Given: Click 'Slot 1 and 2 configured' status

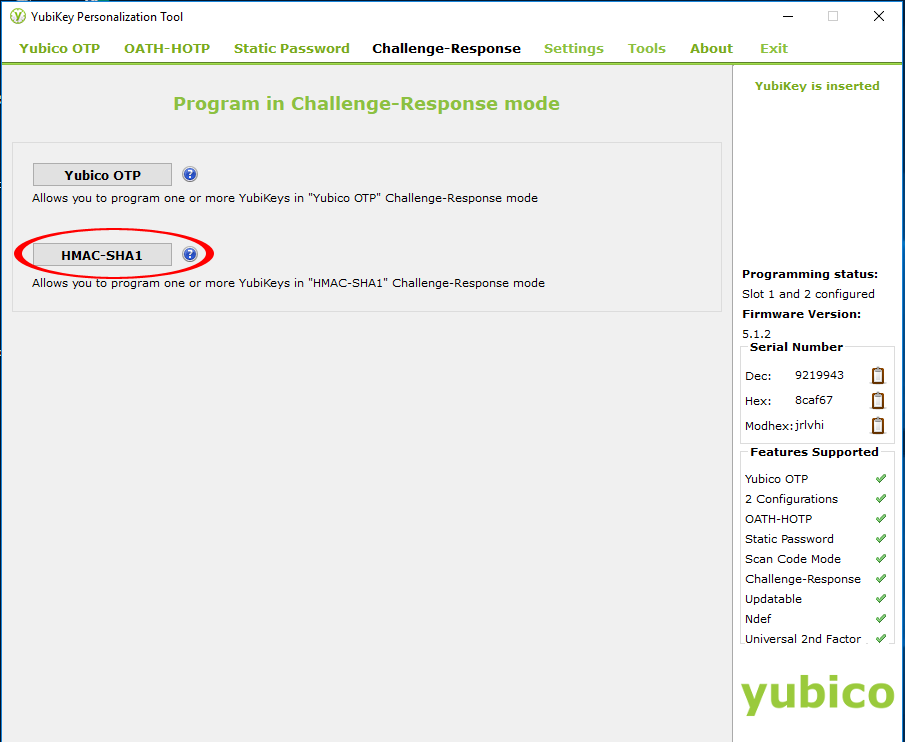Looking at the screenshot, I should 808,294.
